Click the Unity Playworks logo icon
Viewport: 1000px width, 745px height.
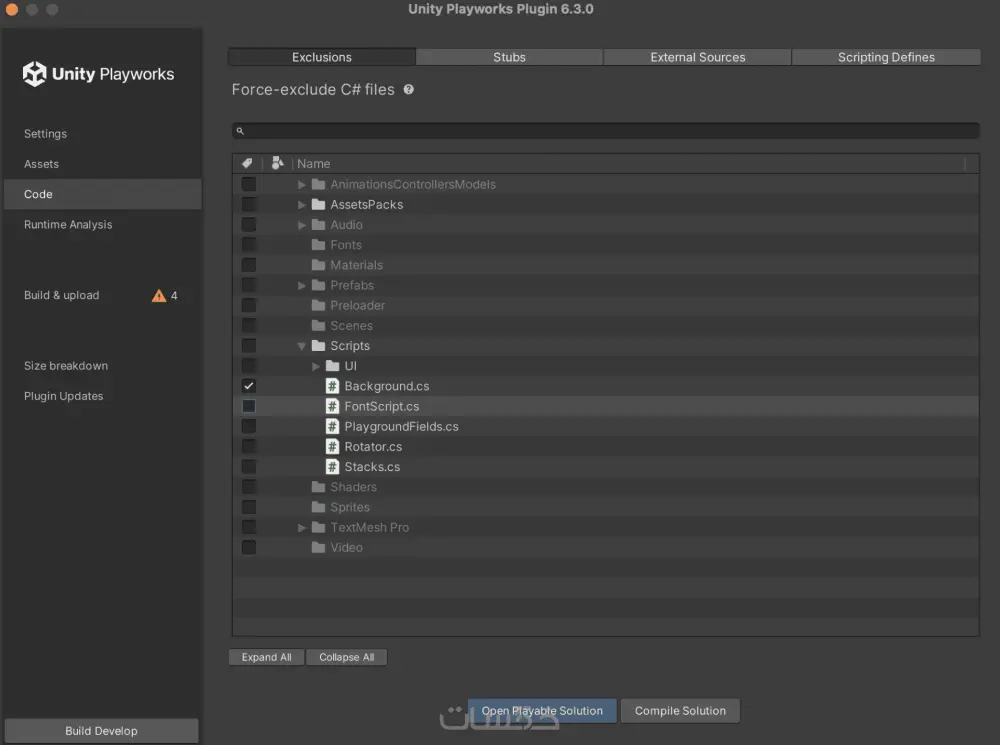point(34,74)
